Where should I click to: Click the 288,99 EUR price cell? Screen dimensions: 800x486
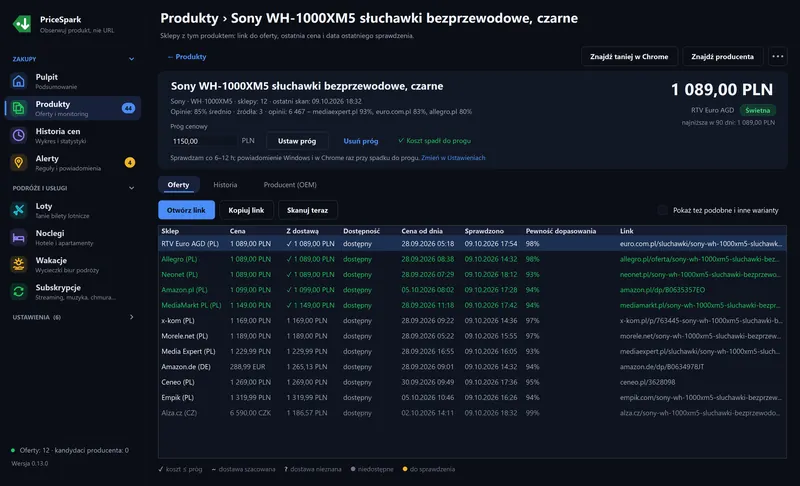coord(247,367)
